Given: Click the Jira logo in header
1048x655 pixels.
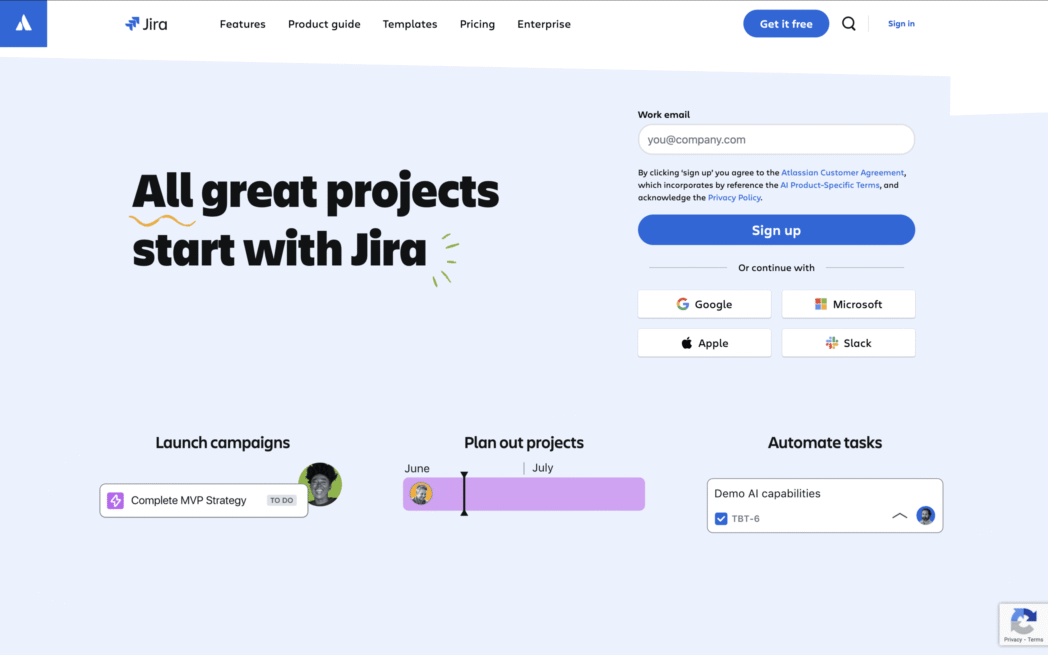Looking at the screenshot, I should tap(146, 24).
